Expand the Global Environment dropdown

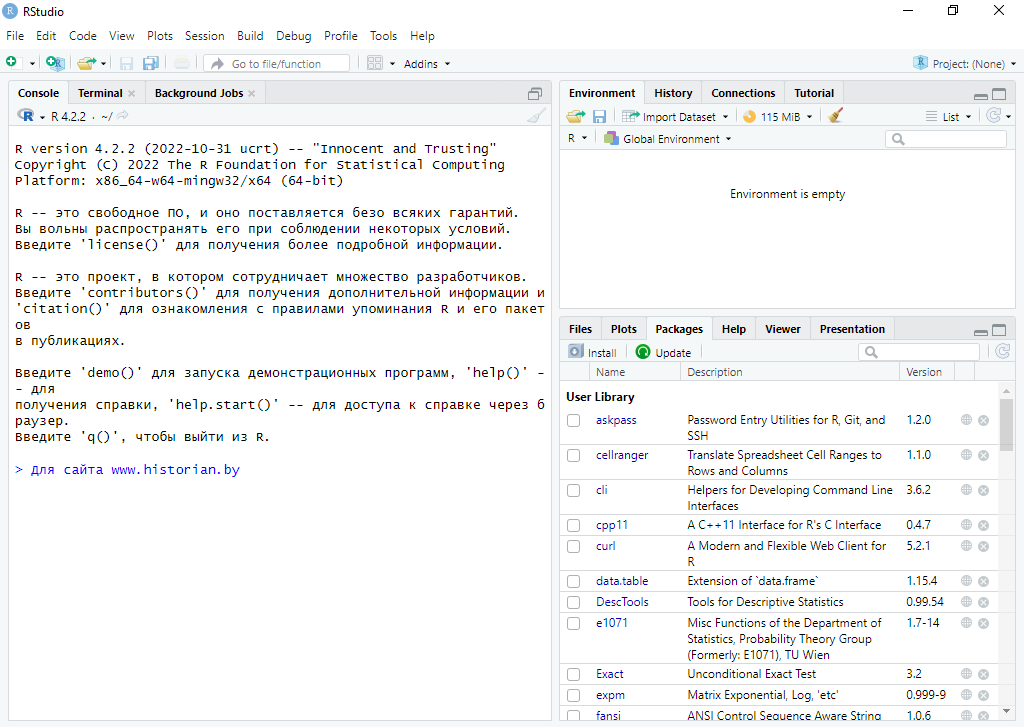tap(668, 139)
